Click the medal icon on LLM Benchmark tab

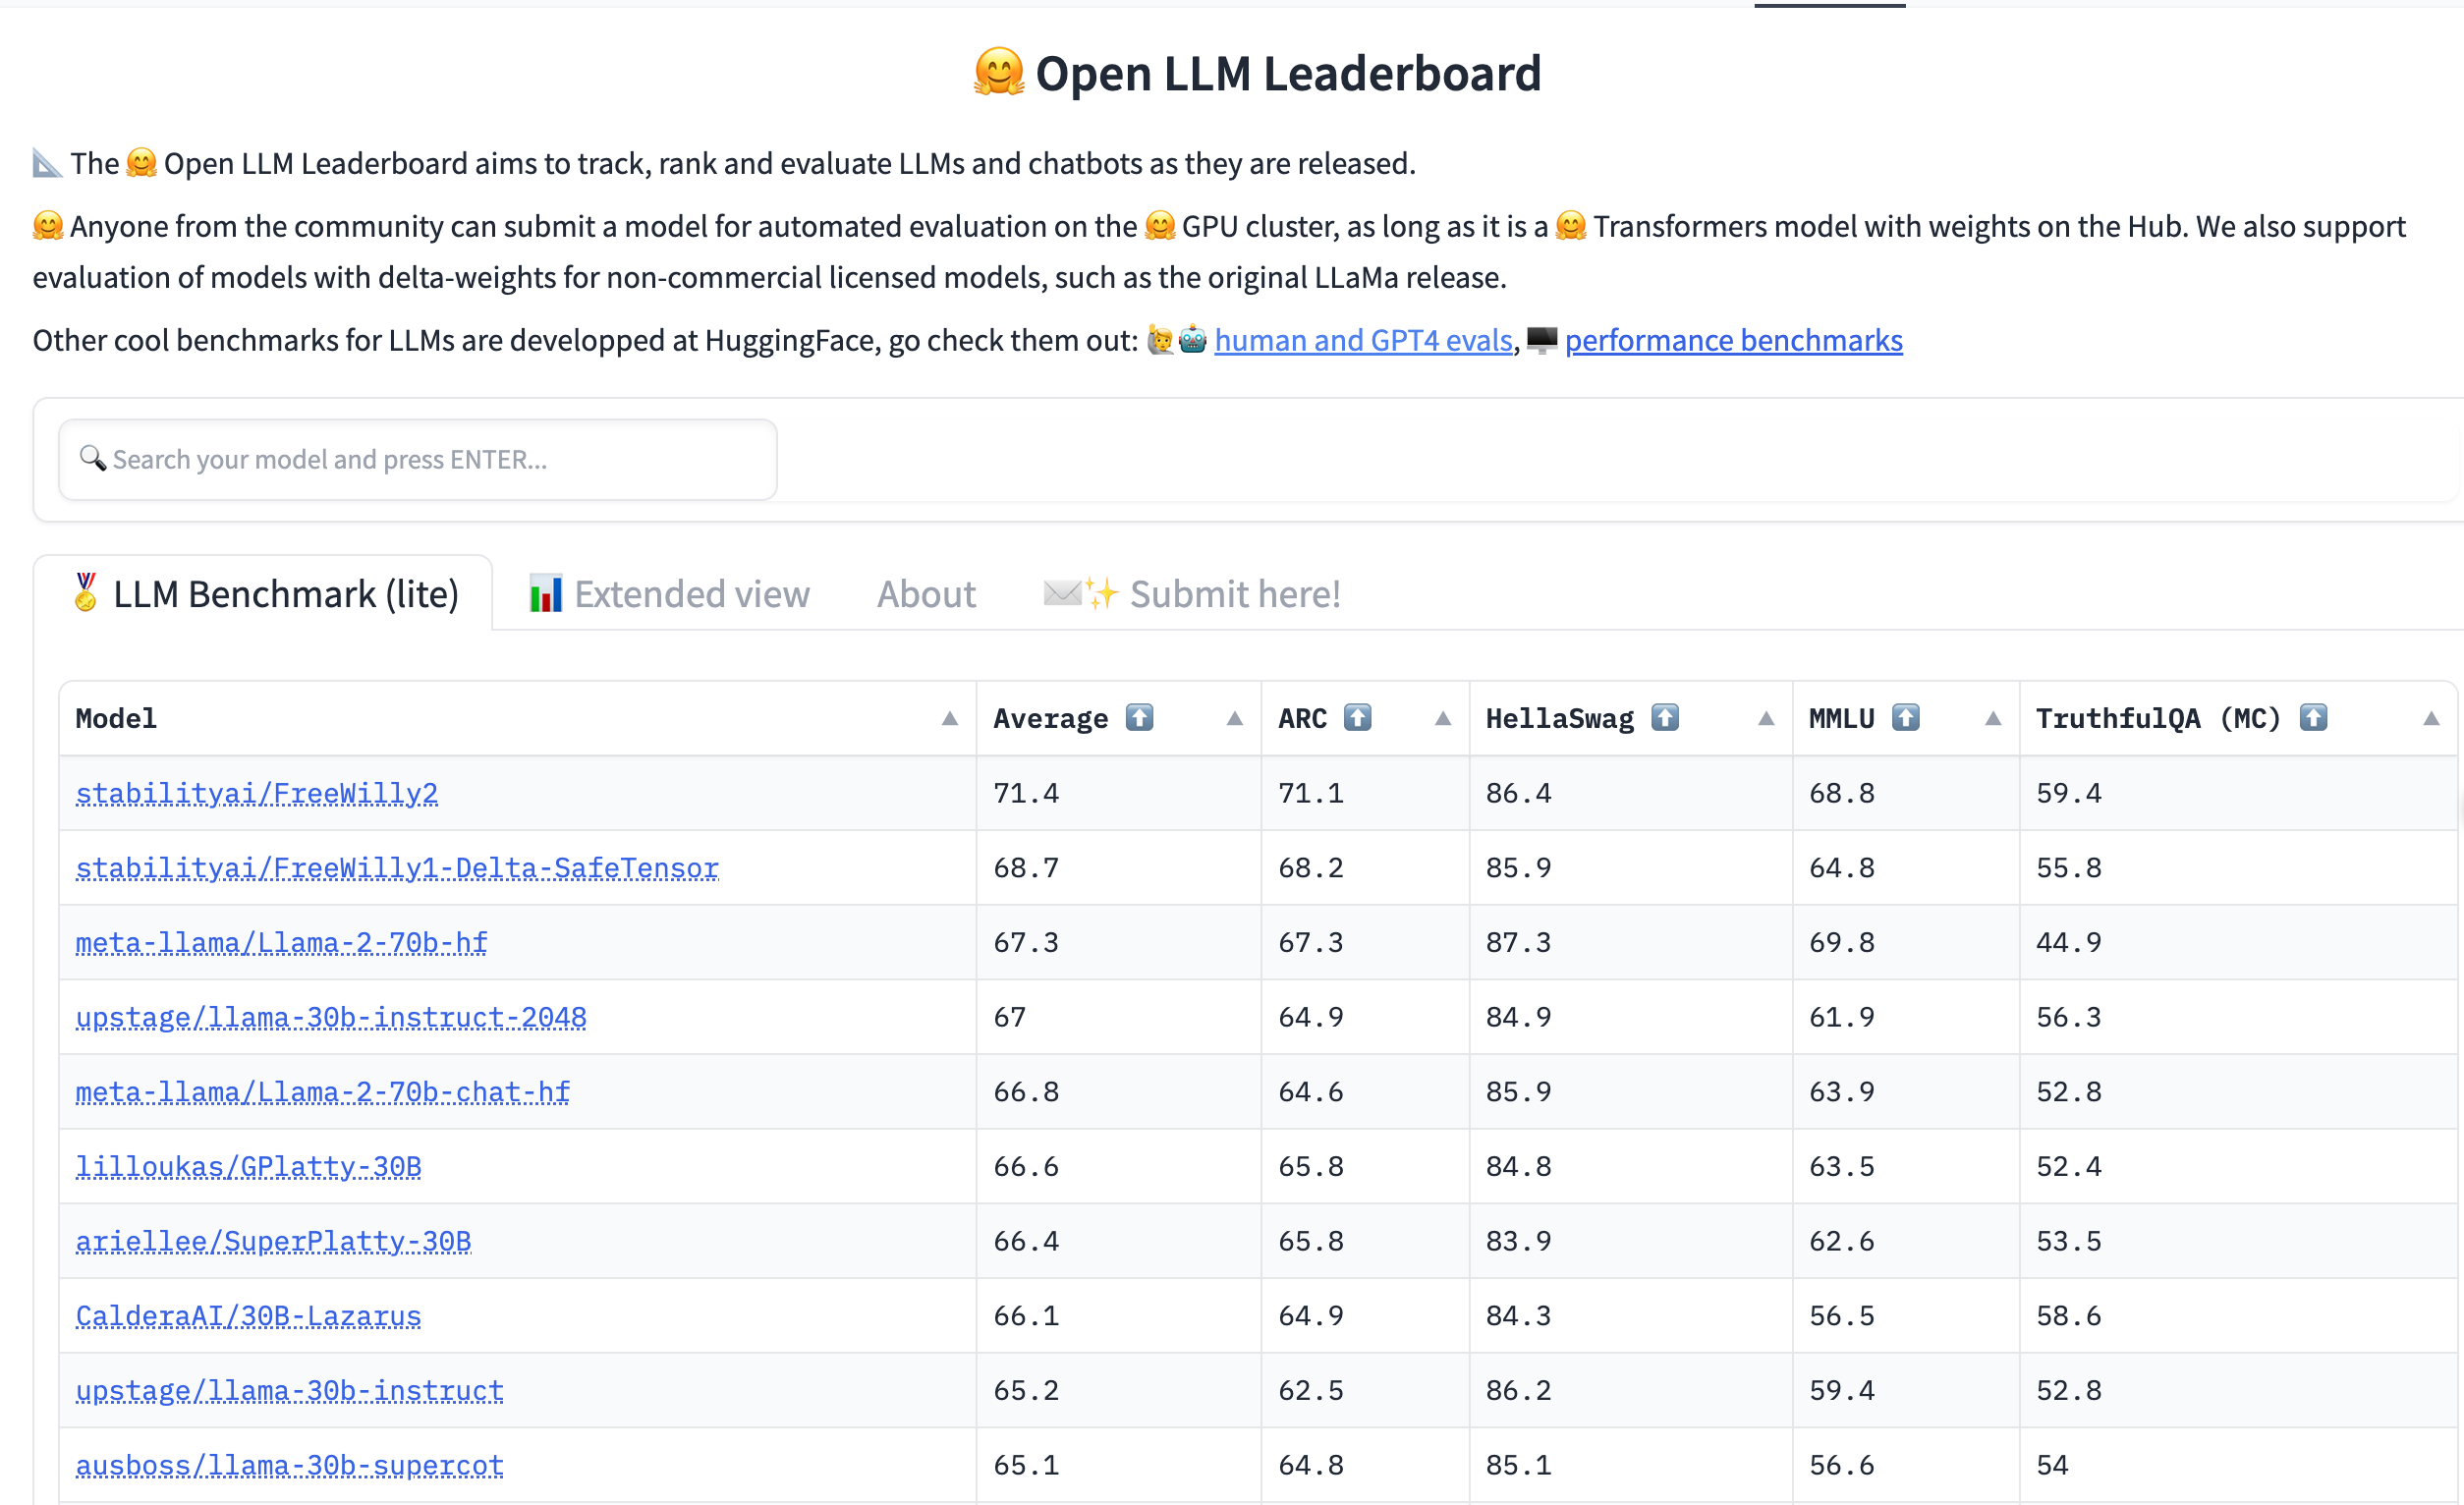pyautogui.click(x=86, y=593)
